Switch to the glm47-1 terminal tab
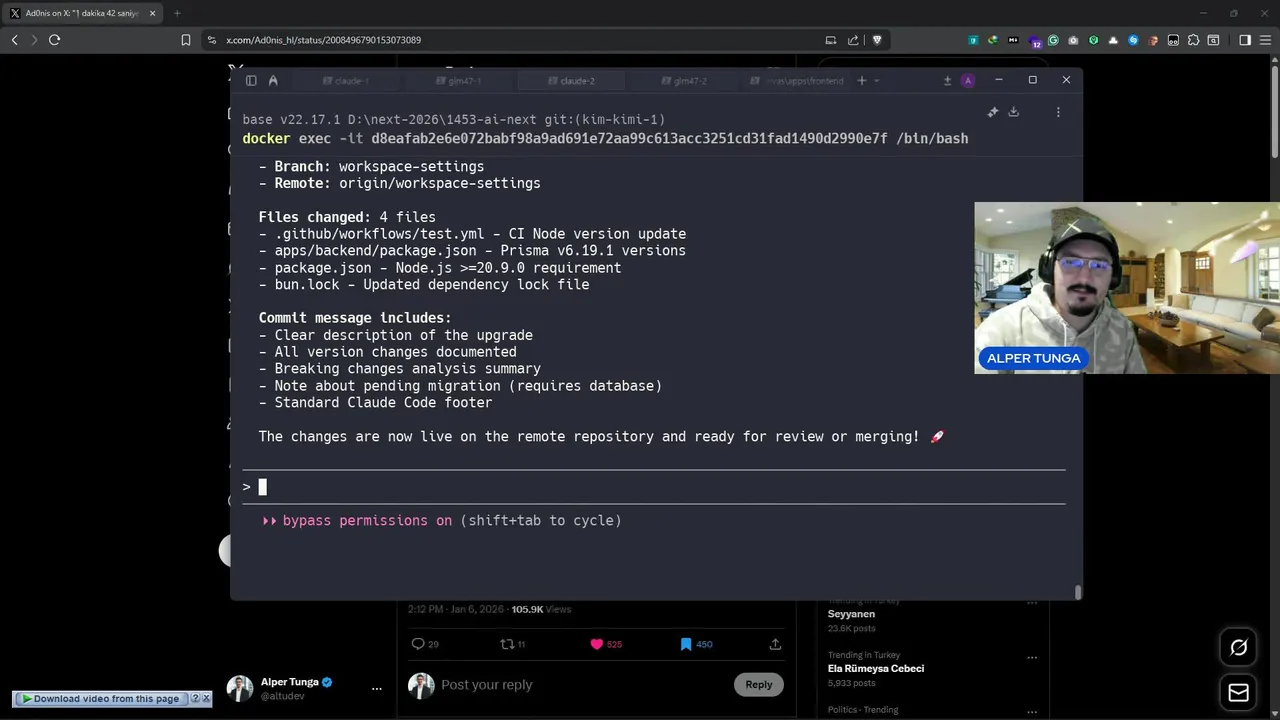The width and height of the screenshot is (1280, 720). pyautogui.click(x=459, y=80)
